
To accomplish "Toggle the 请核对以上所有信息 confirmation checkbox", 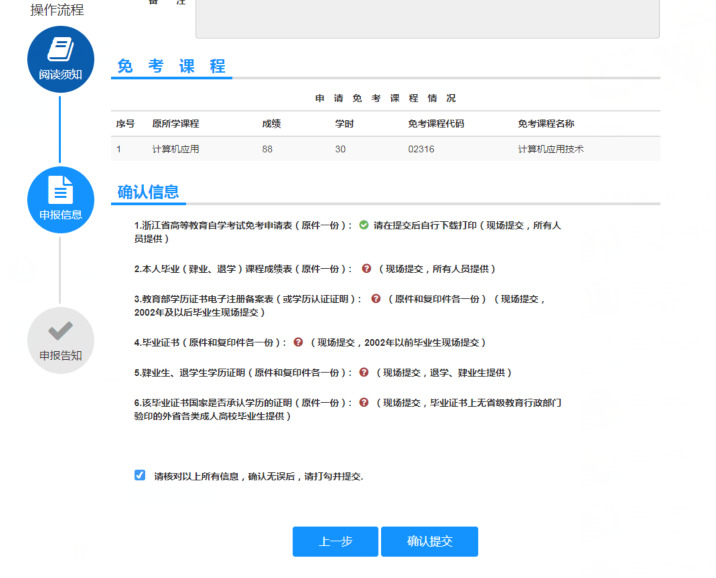I will point(140,476).
